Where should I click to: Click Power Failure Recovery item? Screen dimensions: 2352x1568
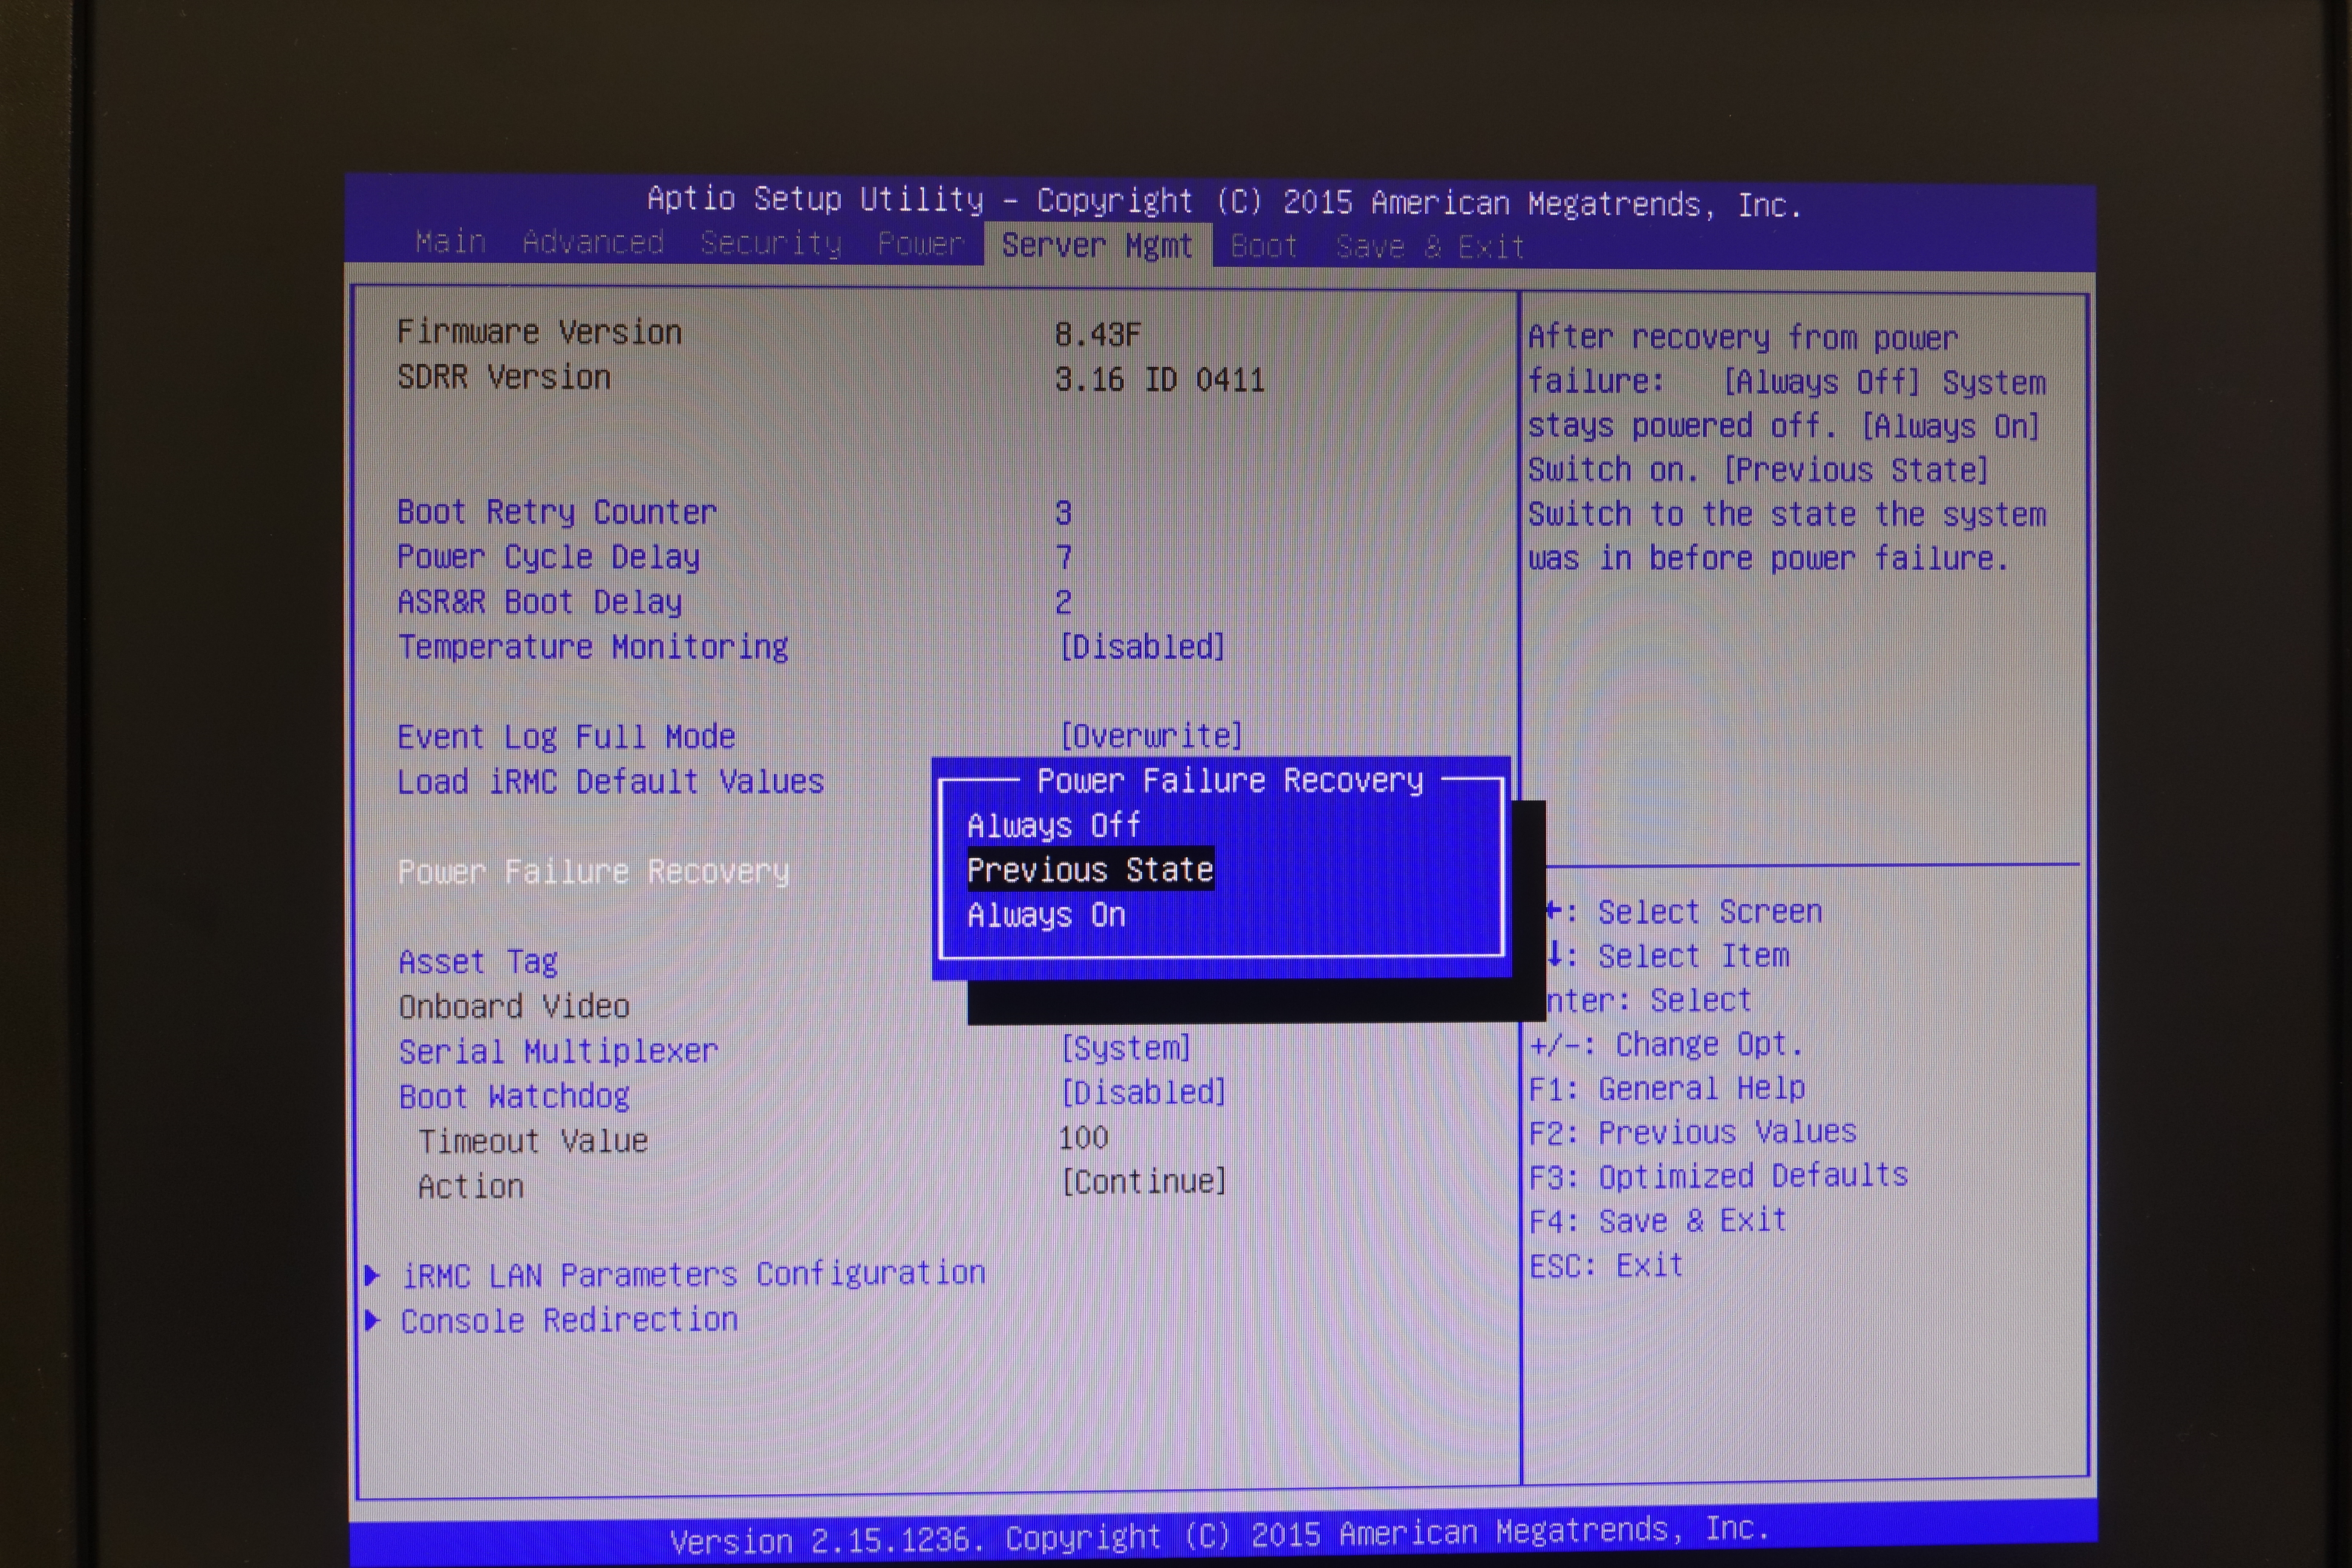(593, 872)
